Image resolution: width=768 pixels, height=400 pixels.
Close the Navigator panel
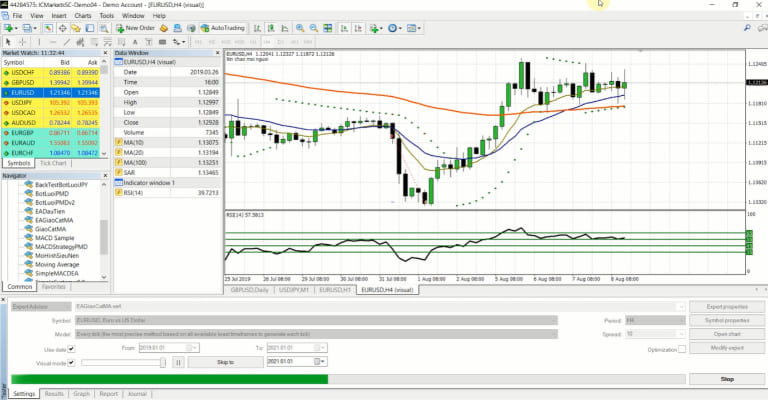105,175
